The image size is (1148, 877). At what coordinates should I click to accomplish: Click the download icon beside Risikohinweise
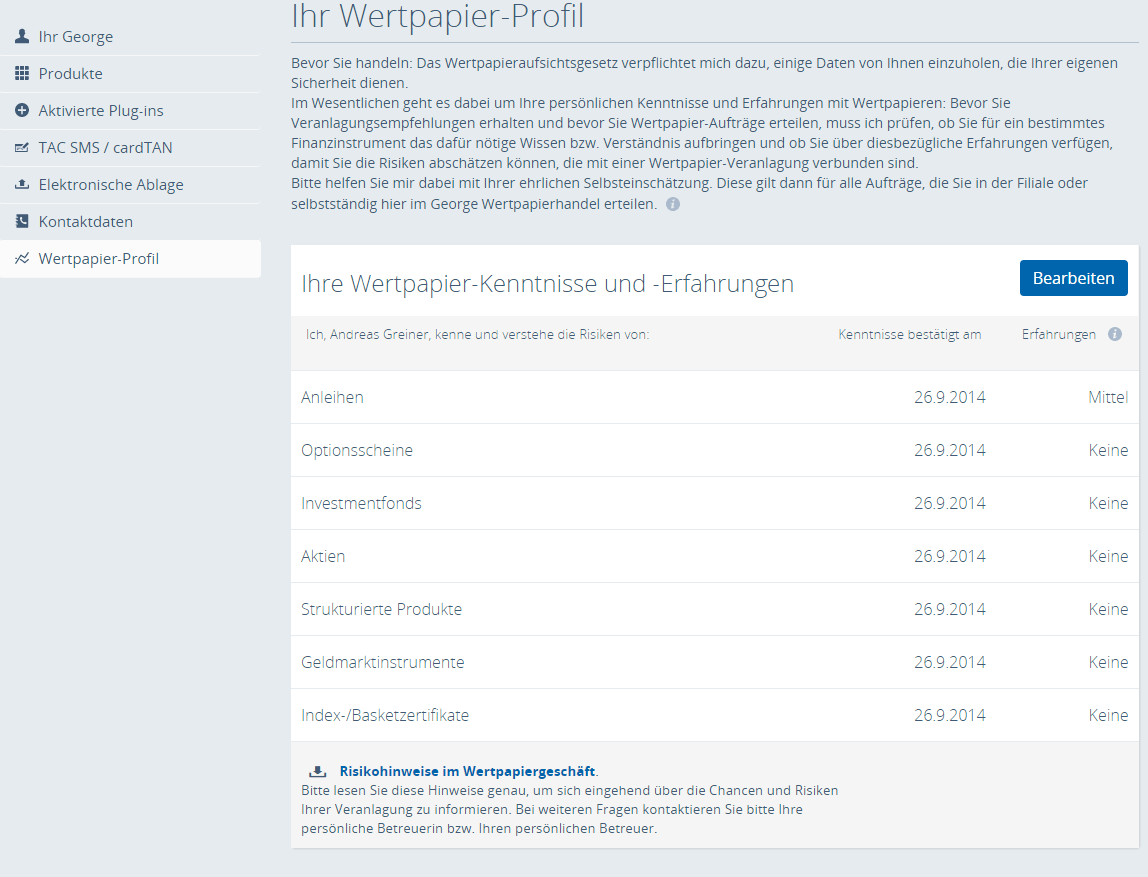pyautogui.click(x=318, y=772)
